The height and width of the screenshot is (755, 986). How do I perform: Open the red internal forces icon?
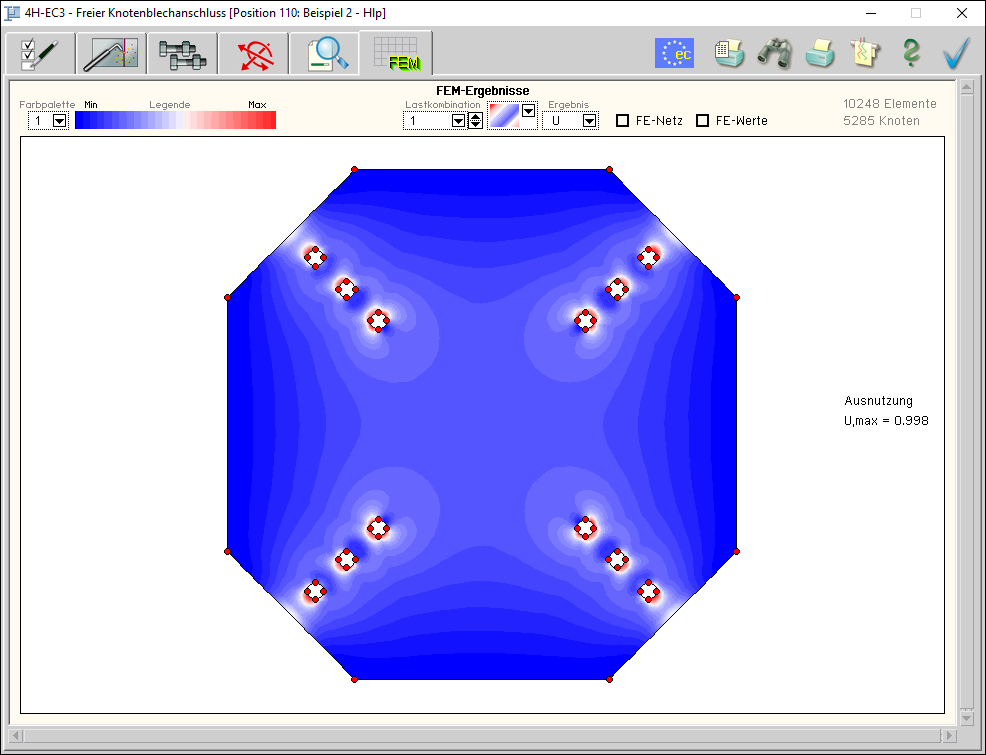(254, 53)
